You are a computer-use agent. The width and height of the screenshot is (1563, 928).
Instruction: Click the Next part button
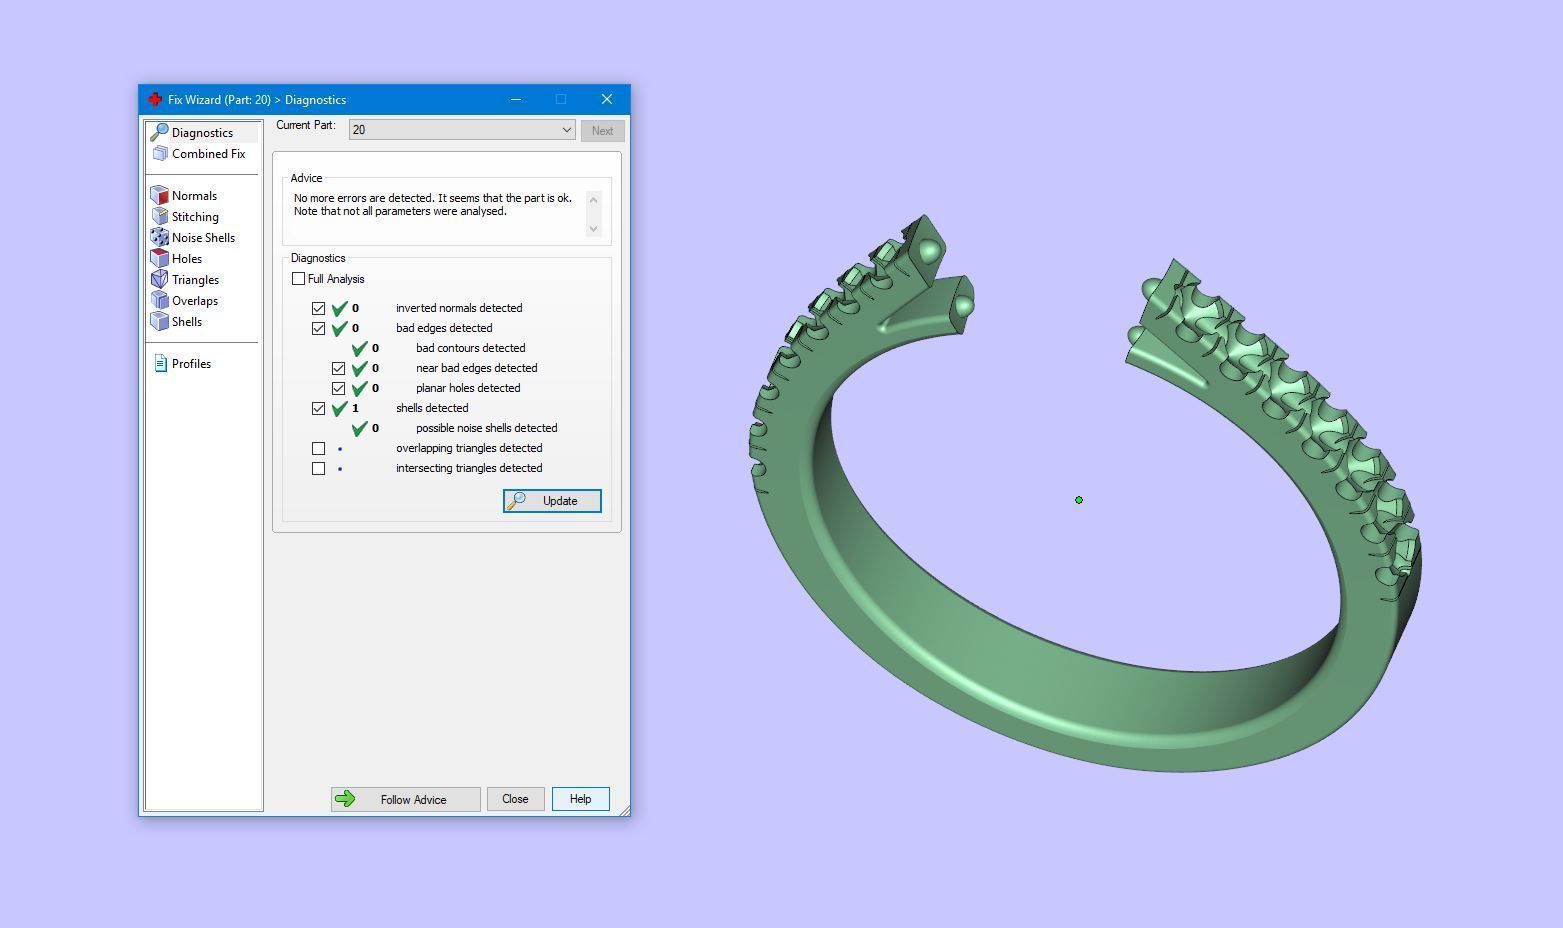click(x=602, y=130)
